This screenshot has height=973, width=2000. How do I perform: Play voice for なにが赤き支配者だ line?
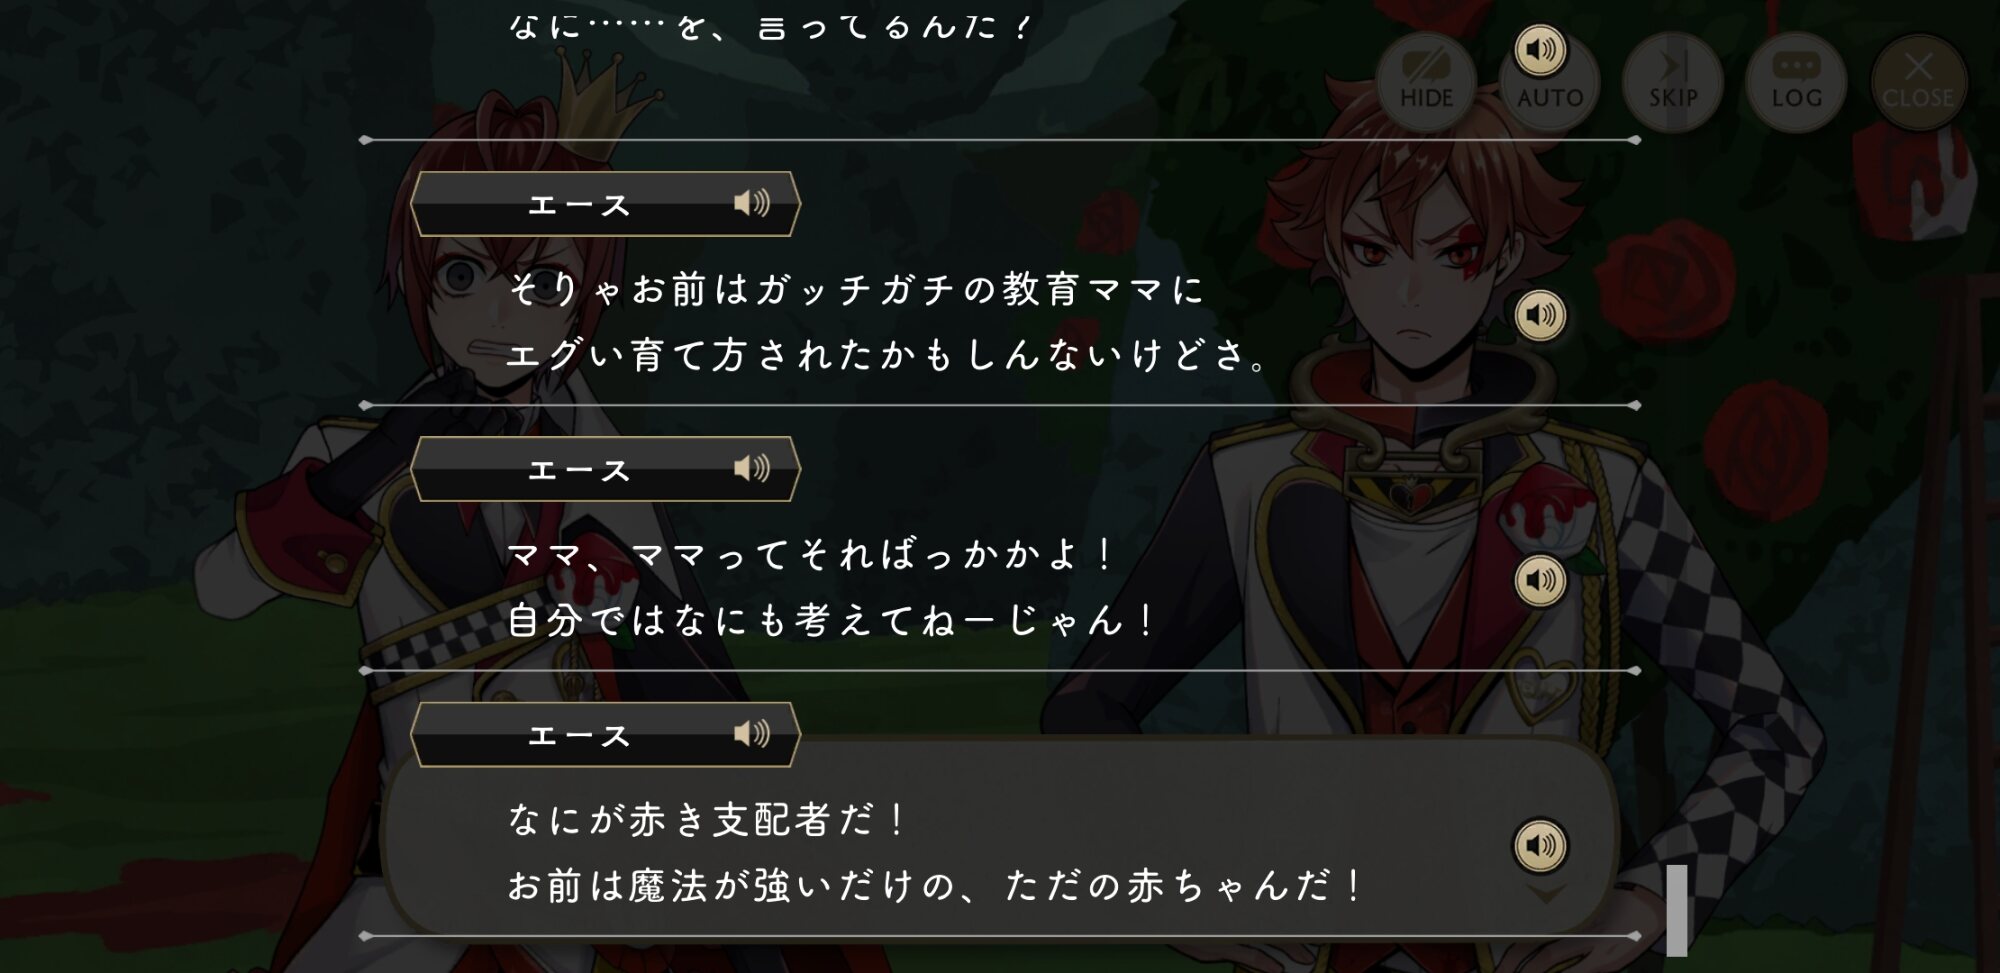(1540, 846)
